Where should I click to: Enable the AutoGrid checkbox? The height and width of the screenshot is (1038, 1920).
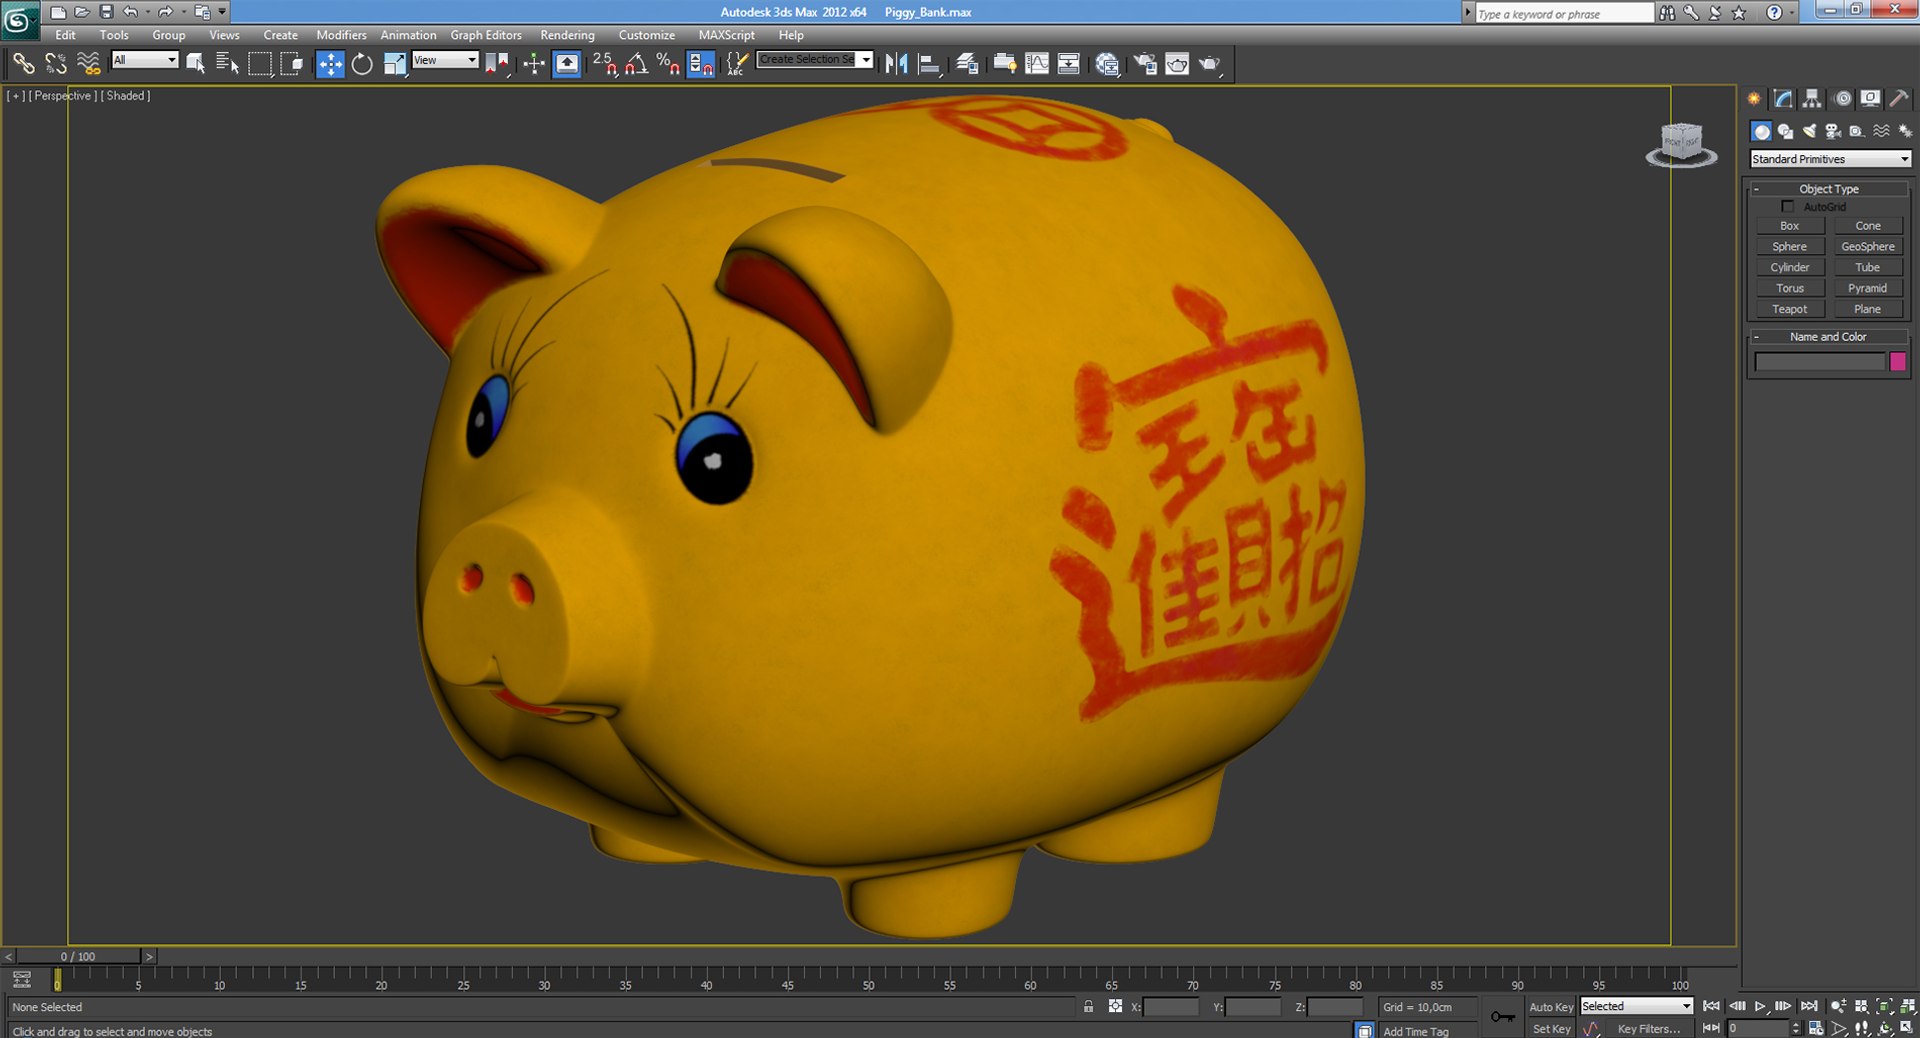pos(1788,207)
